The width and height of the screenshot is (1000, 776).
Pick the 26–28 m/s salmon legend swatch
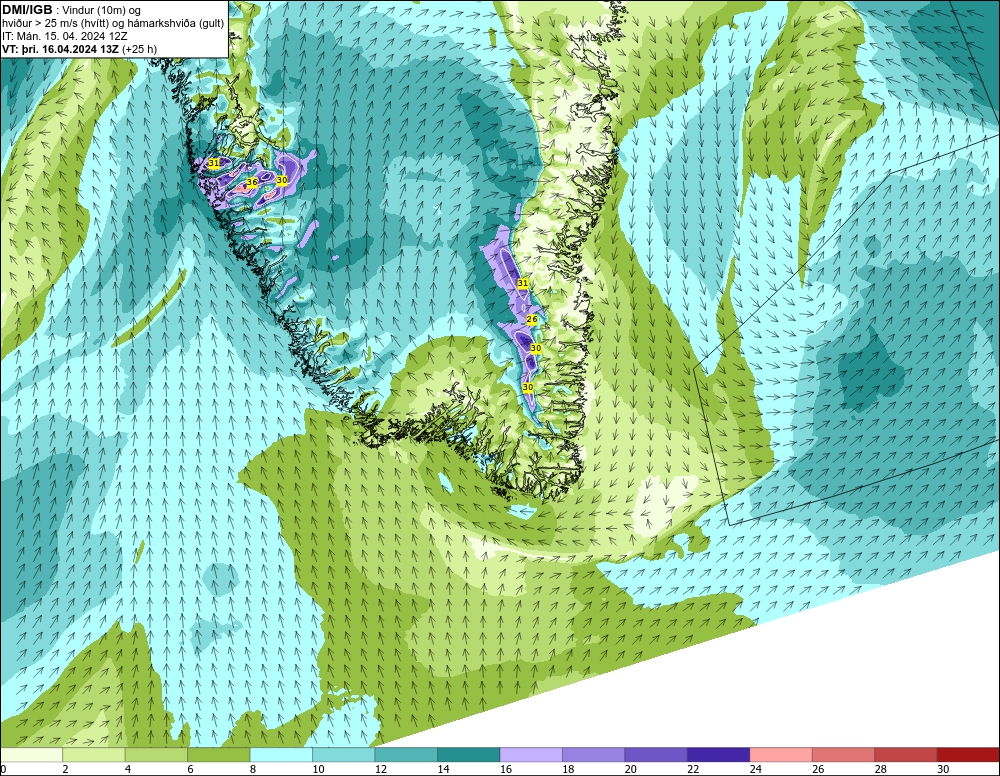point(844,755)
